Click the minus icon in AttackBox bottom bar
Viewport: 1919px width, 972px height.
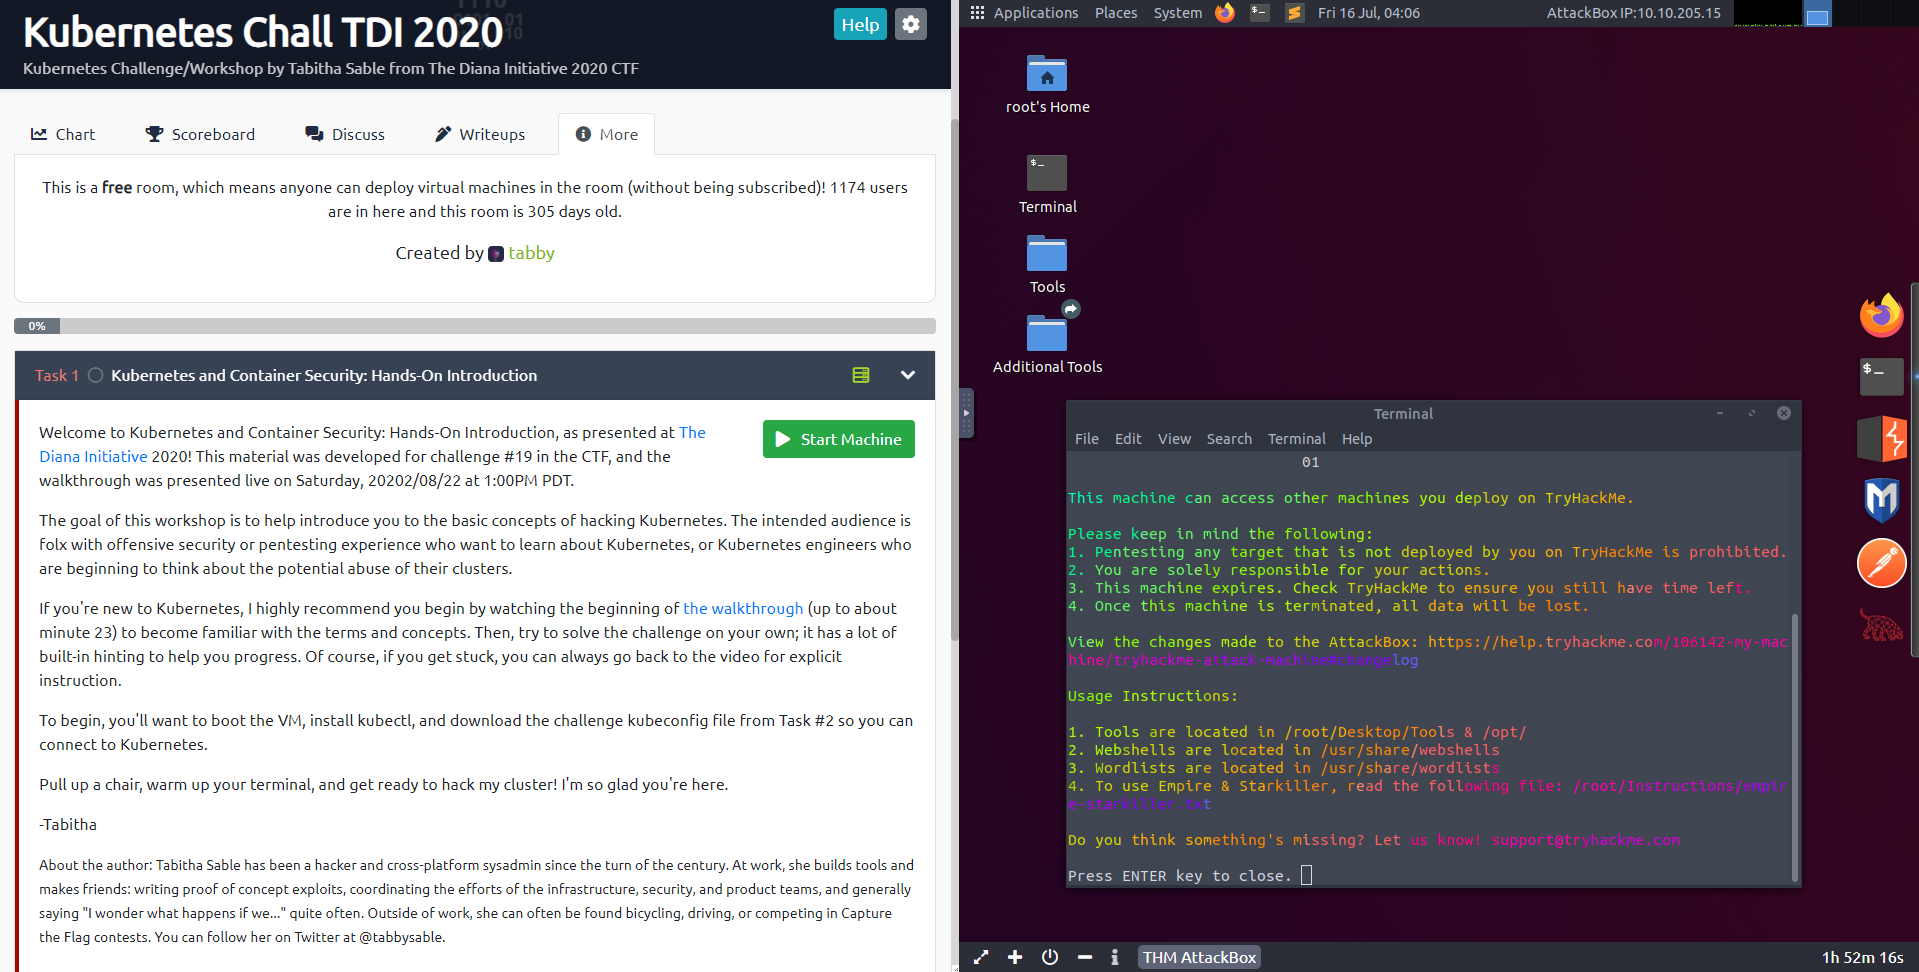pyautogui.click(x=1085, y=957)
